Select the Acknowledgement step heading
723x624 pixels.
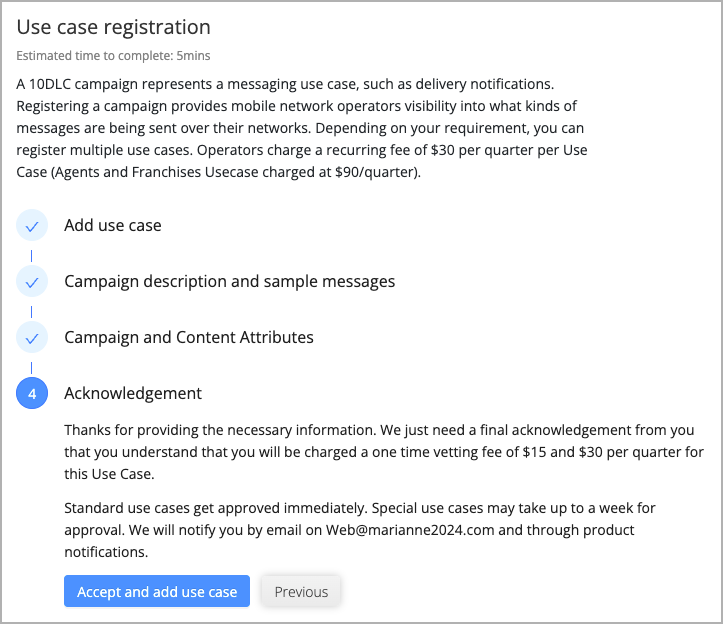(133, 393)
